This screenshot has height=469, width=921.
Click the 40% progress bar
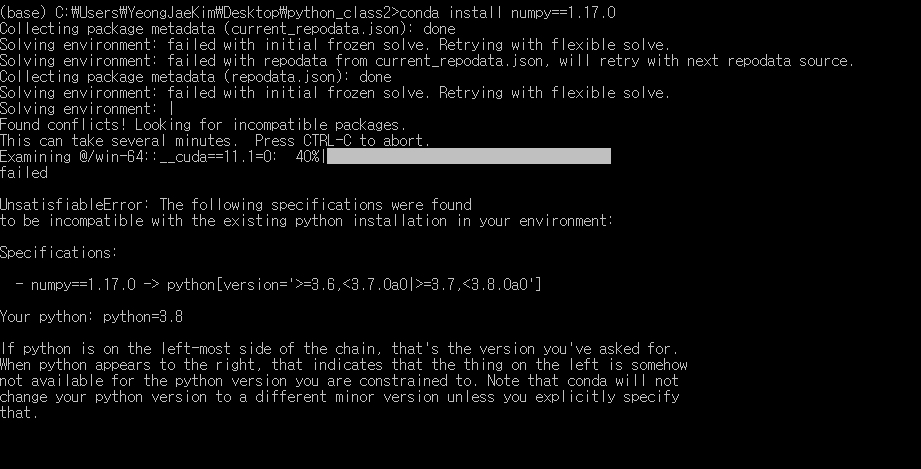[469, 156]
